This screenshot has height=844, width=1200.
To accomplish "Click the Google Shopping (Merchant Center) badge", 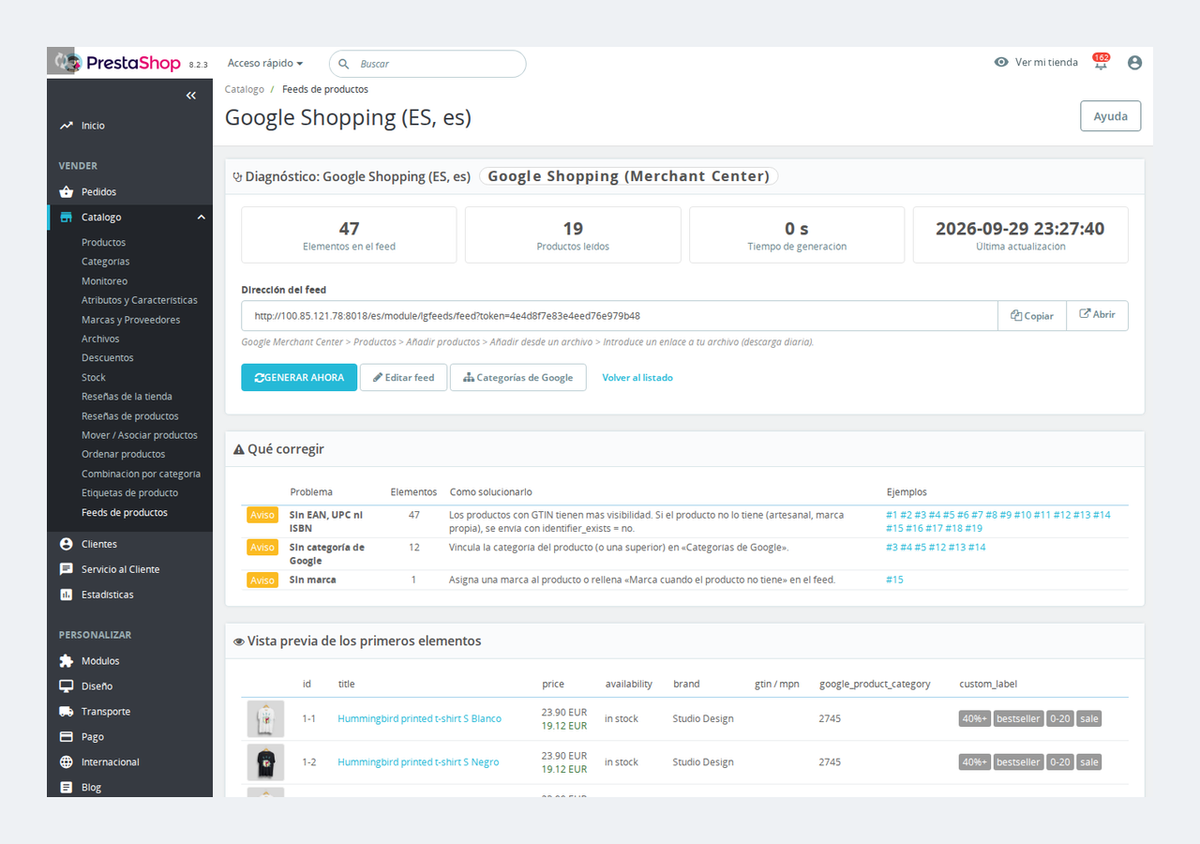I will coord(629,176).
